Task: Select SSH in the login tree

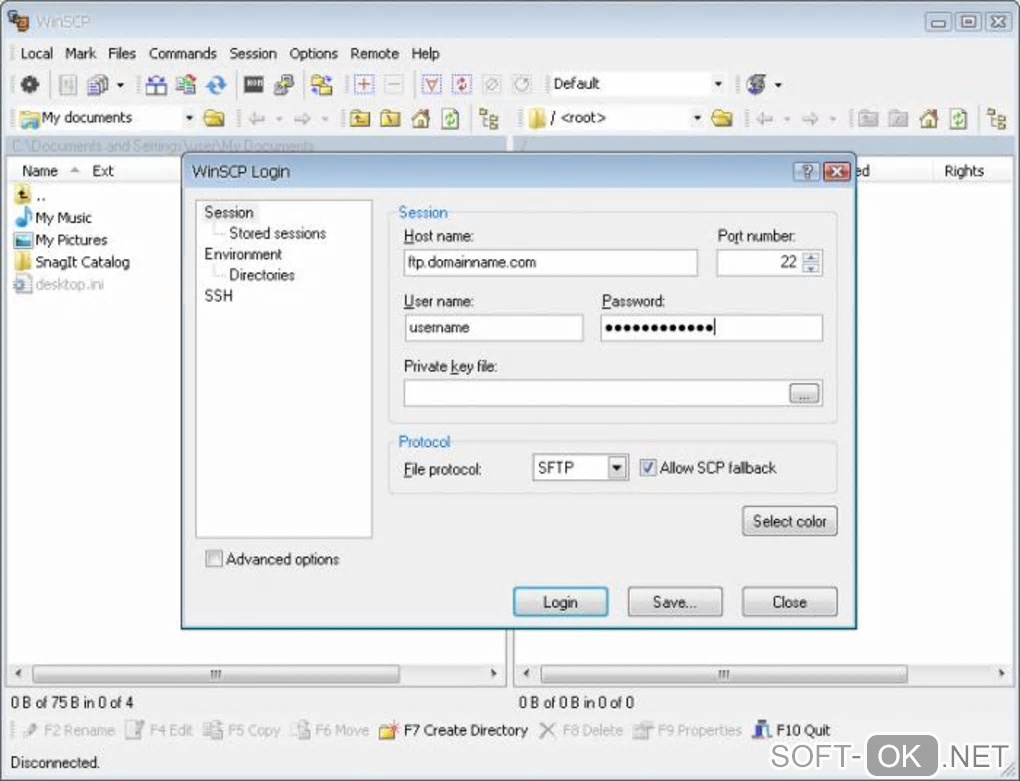Action: click(x=219, y=295)
